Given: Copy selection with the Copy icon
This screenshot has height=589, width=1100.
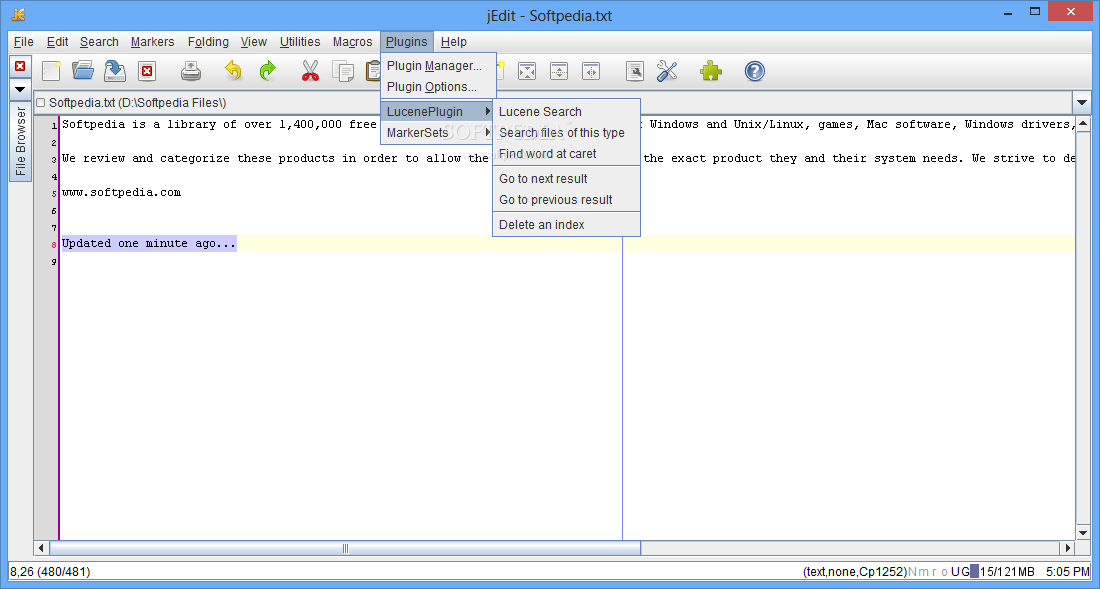Looking at the screenshot, I should pos(343,71).
